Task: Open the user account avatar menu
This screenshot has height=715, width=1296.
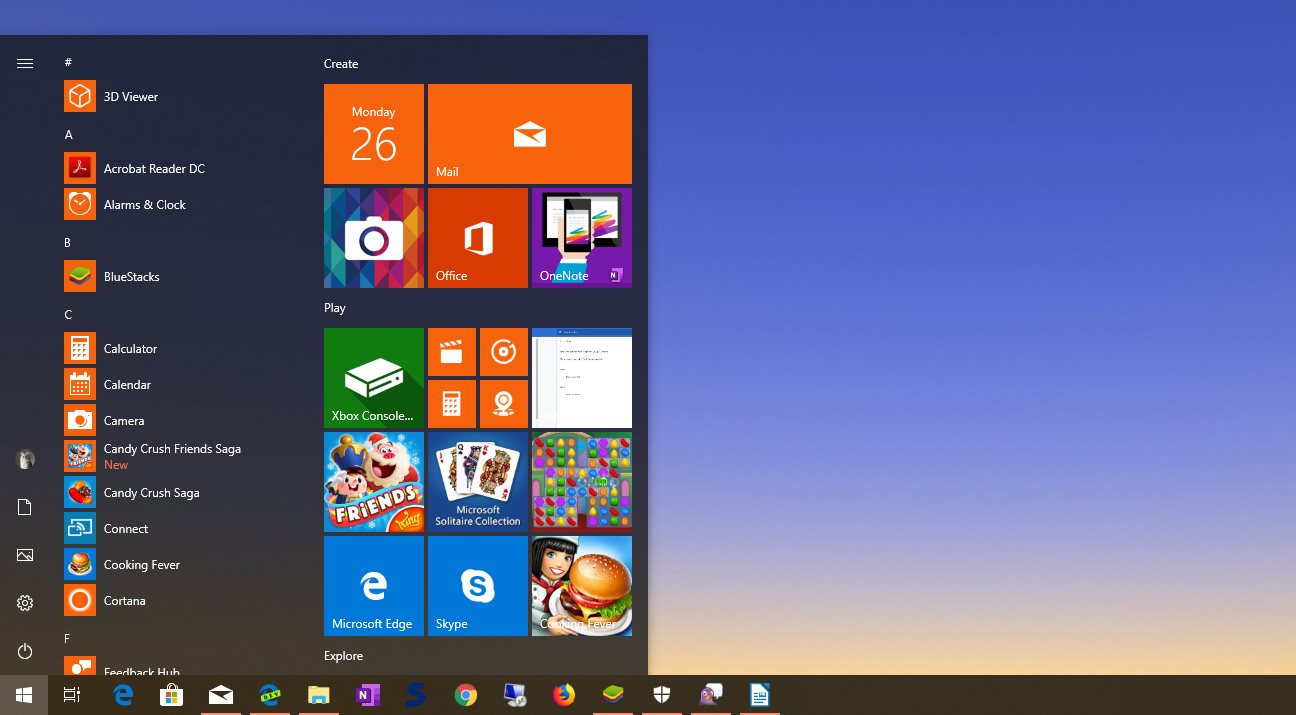Action: (25, 459)
